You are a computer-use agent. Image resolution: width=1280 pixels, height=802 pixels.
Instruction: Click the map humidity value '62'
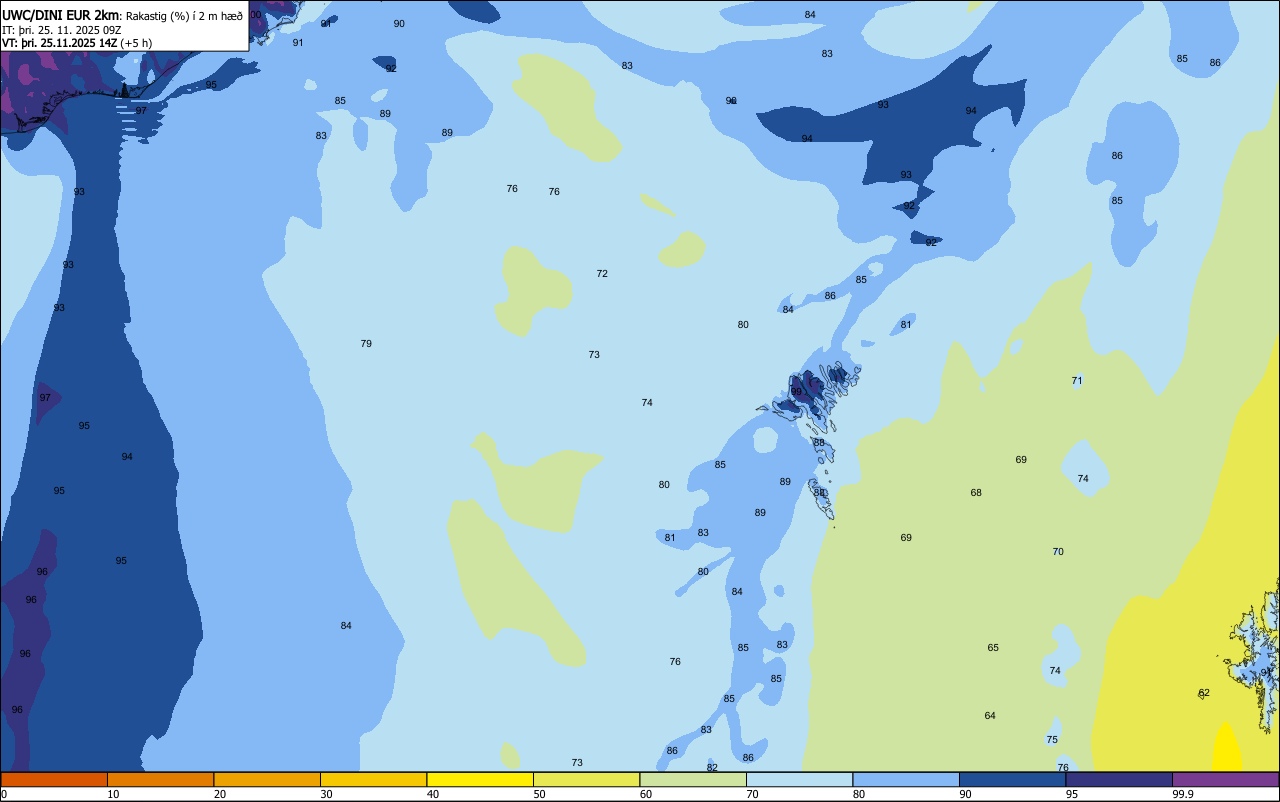(x=1204, y=693)
